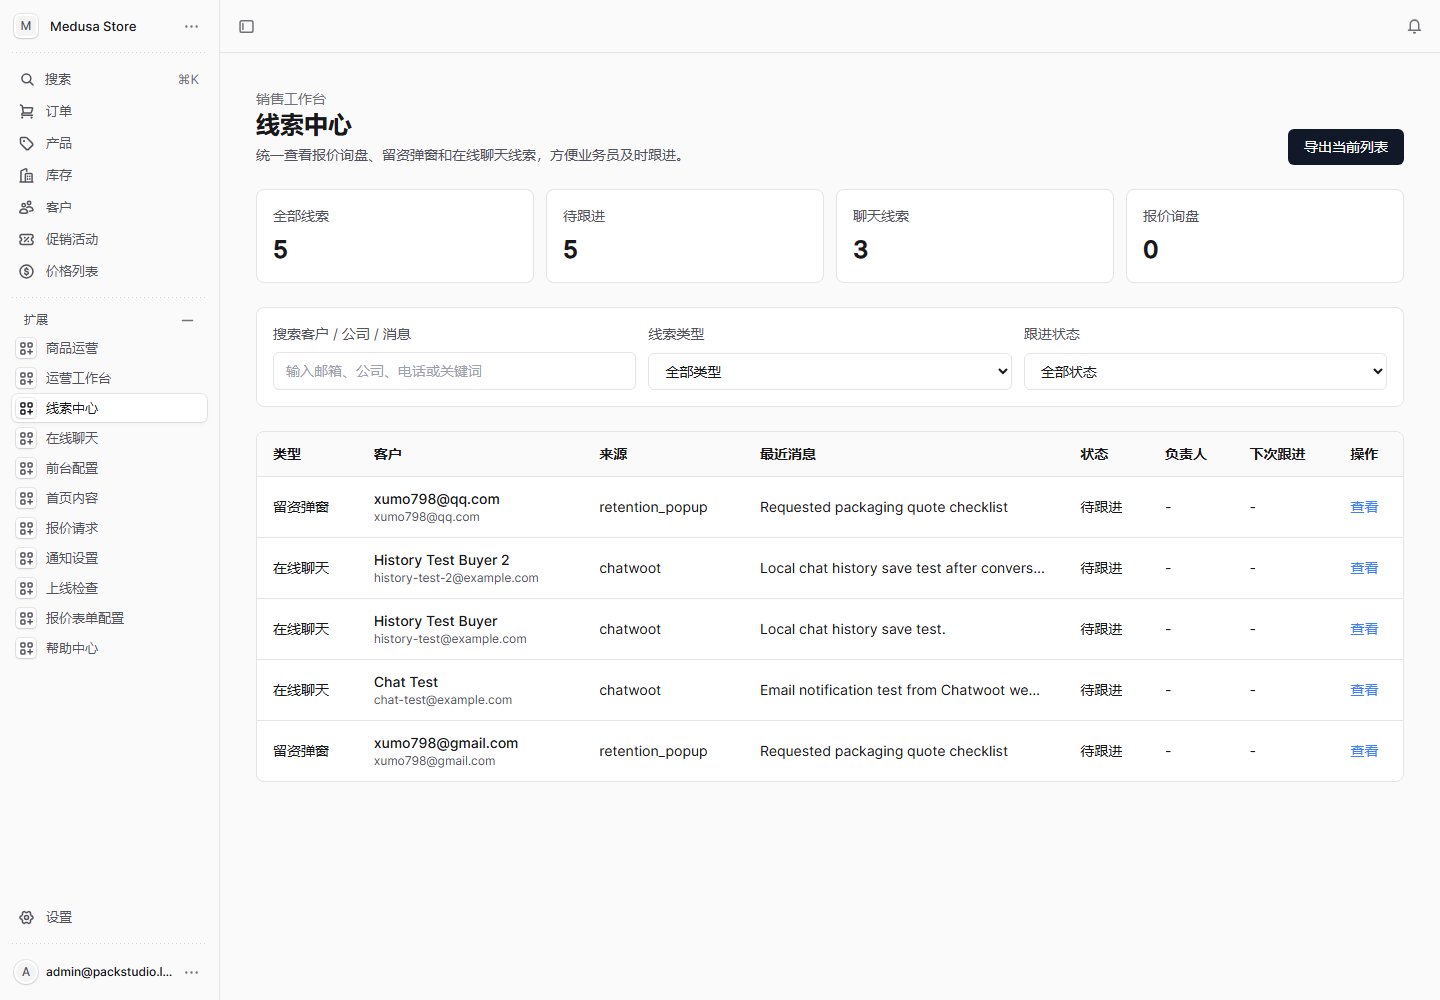The height and width of the screenshot is (1000, 1440).
Task: Select 线索中心 in sidebar
Action: coord(110,408)
